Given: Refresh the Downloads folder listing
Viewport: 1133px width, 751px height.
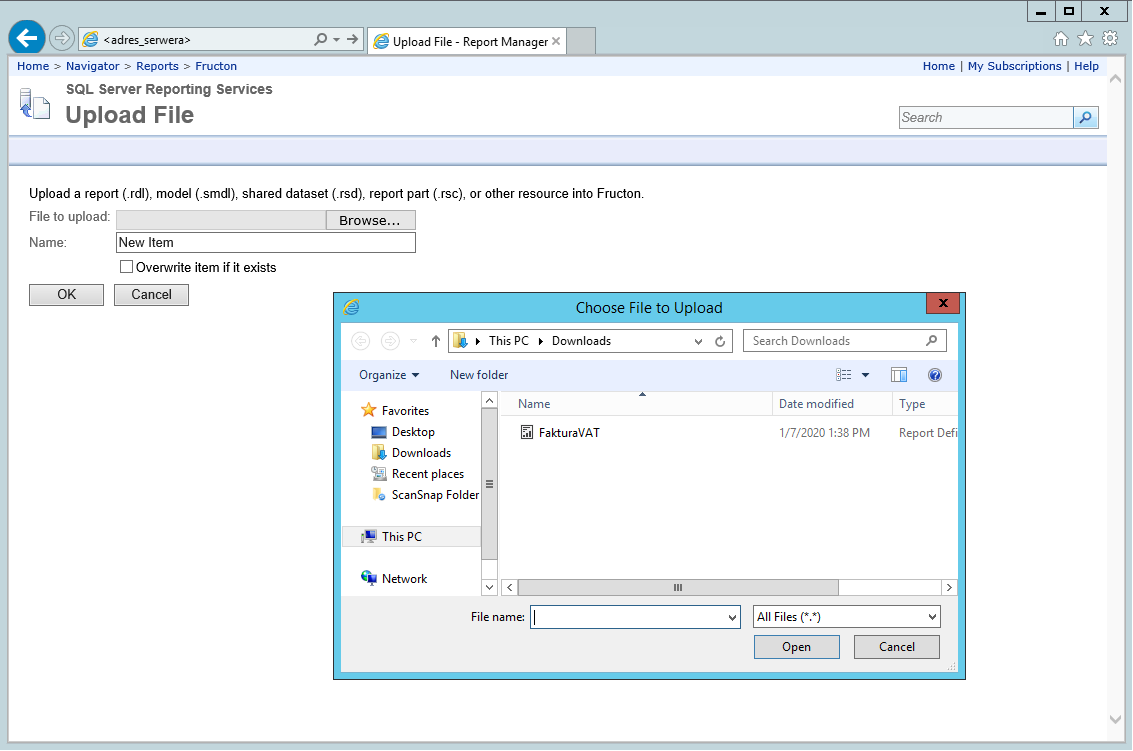Looking at the screenshot, I should pos(720,341).
